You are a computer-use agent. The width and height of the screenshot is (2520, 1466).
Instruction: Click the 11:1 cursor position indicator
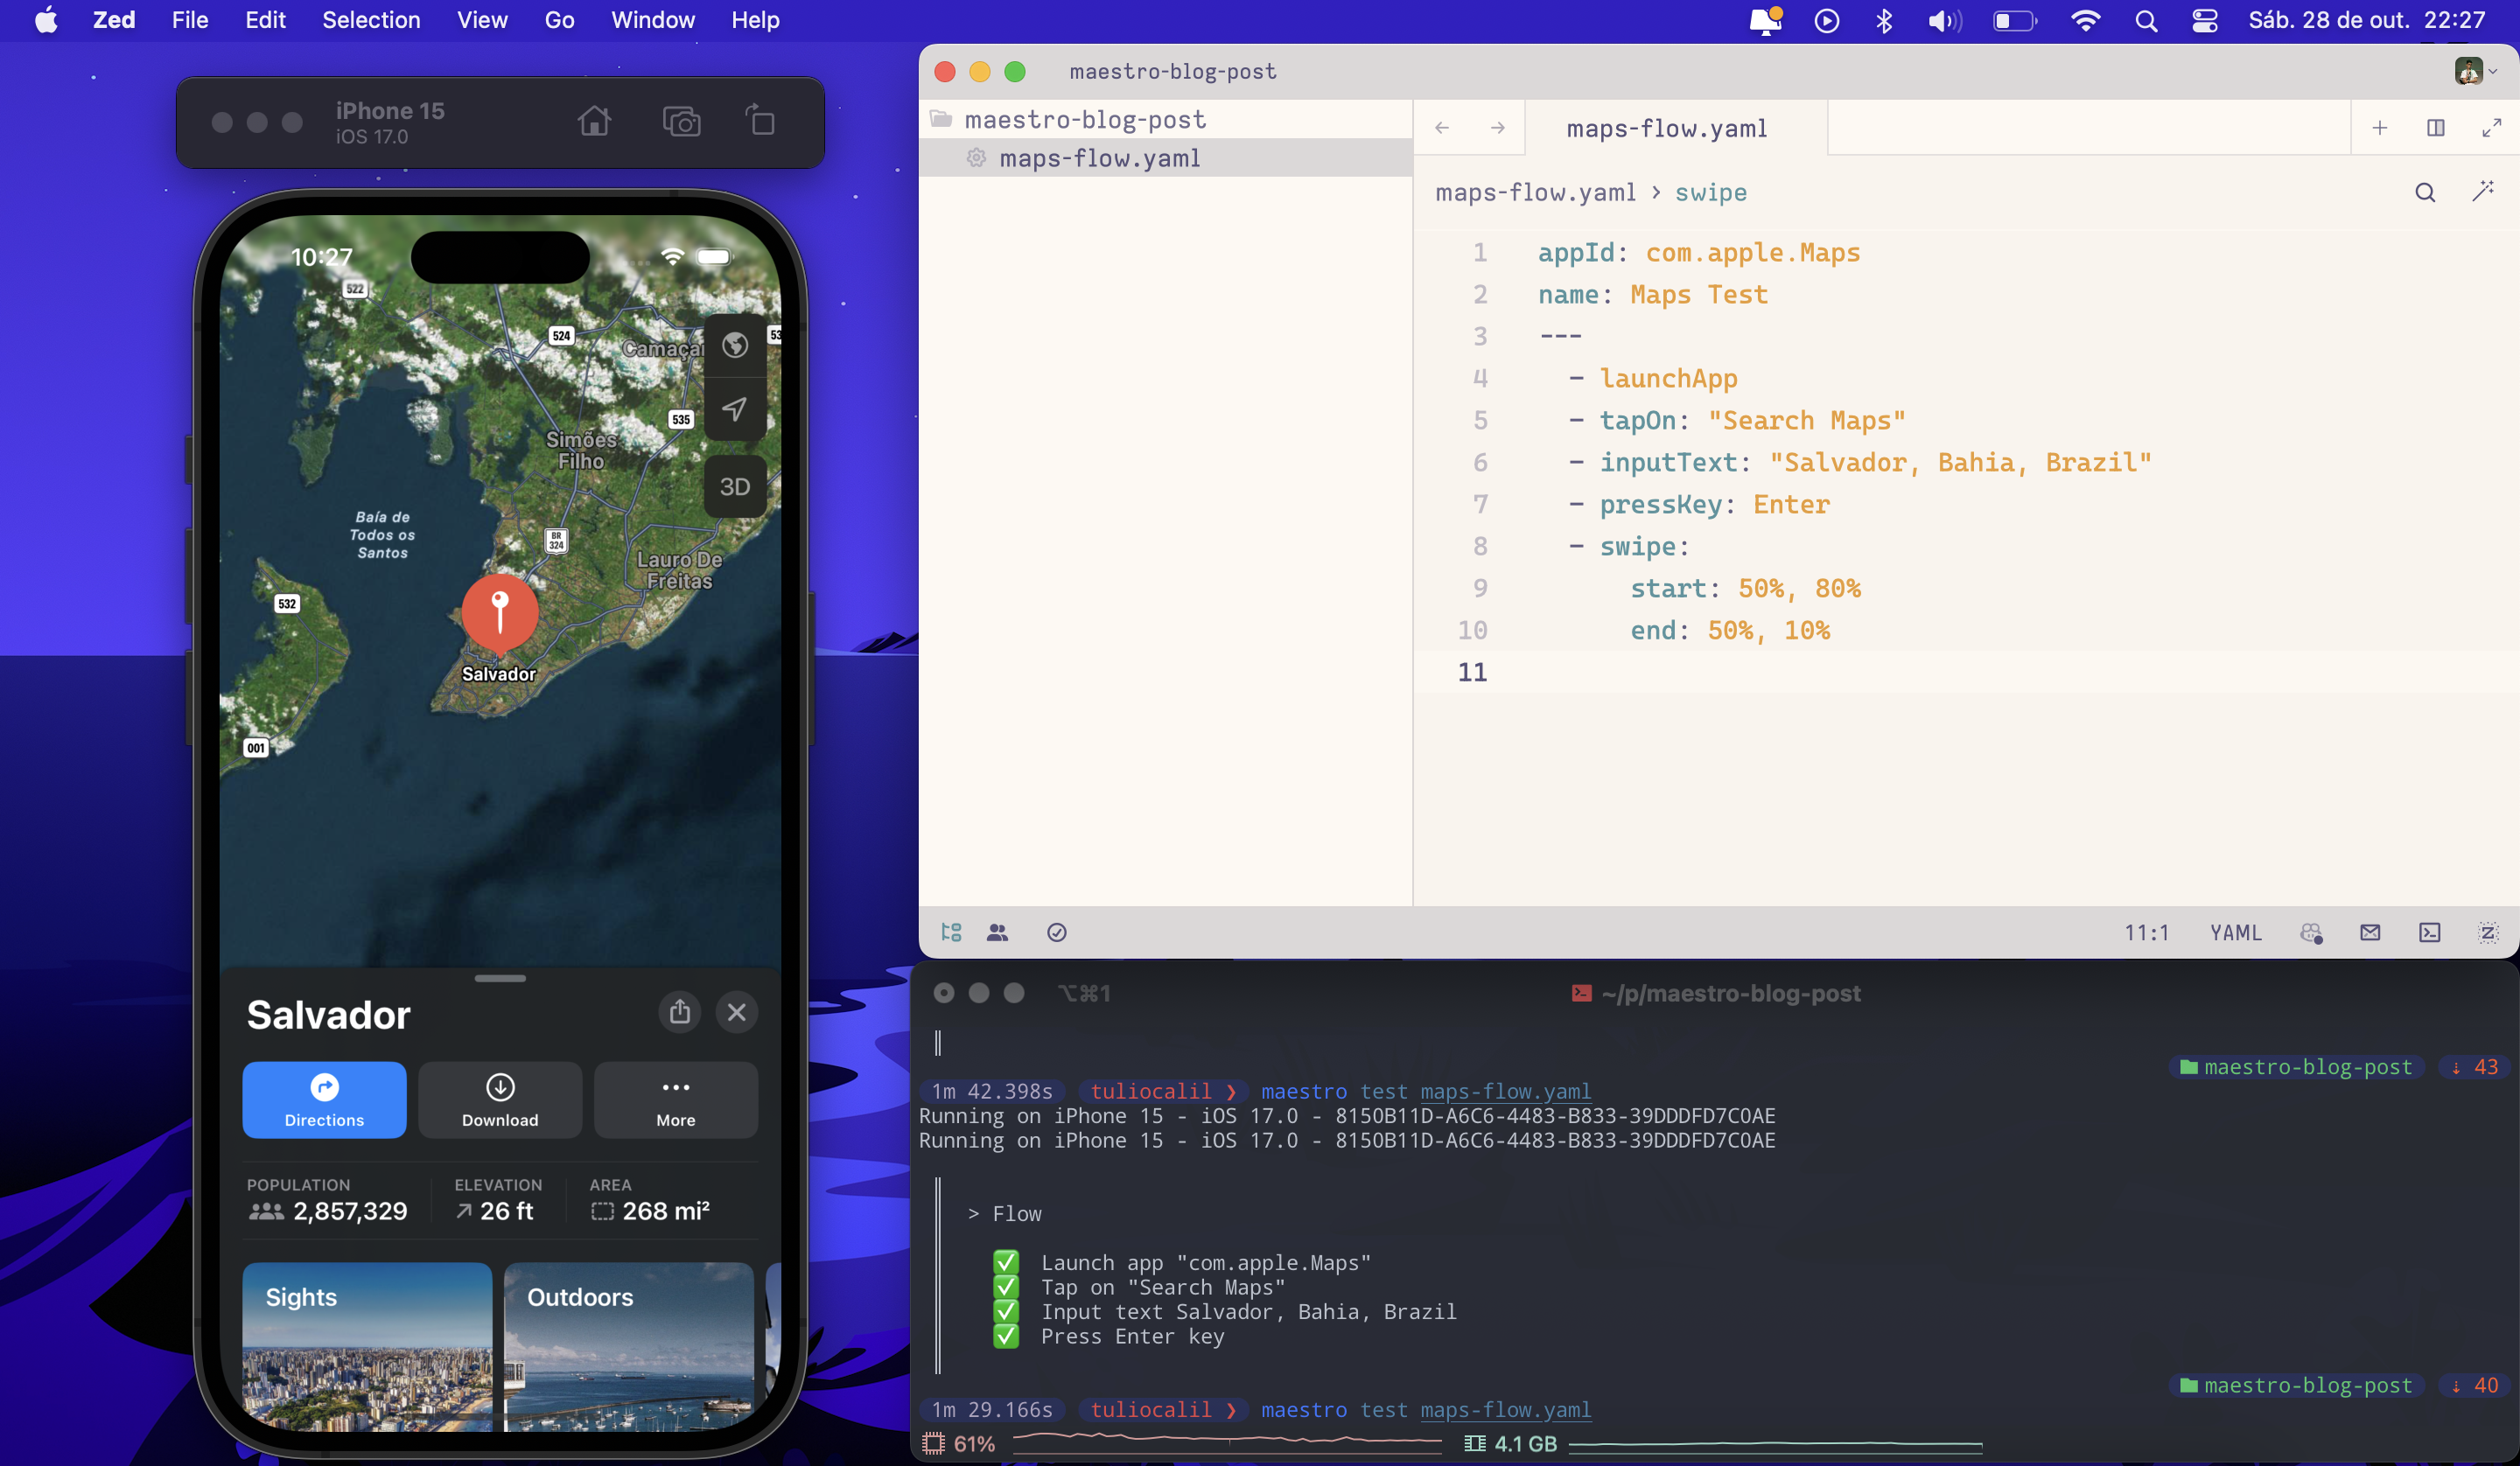pyautogui.click(x=2147, y=932)
